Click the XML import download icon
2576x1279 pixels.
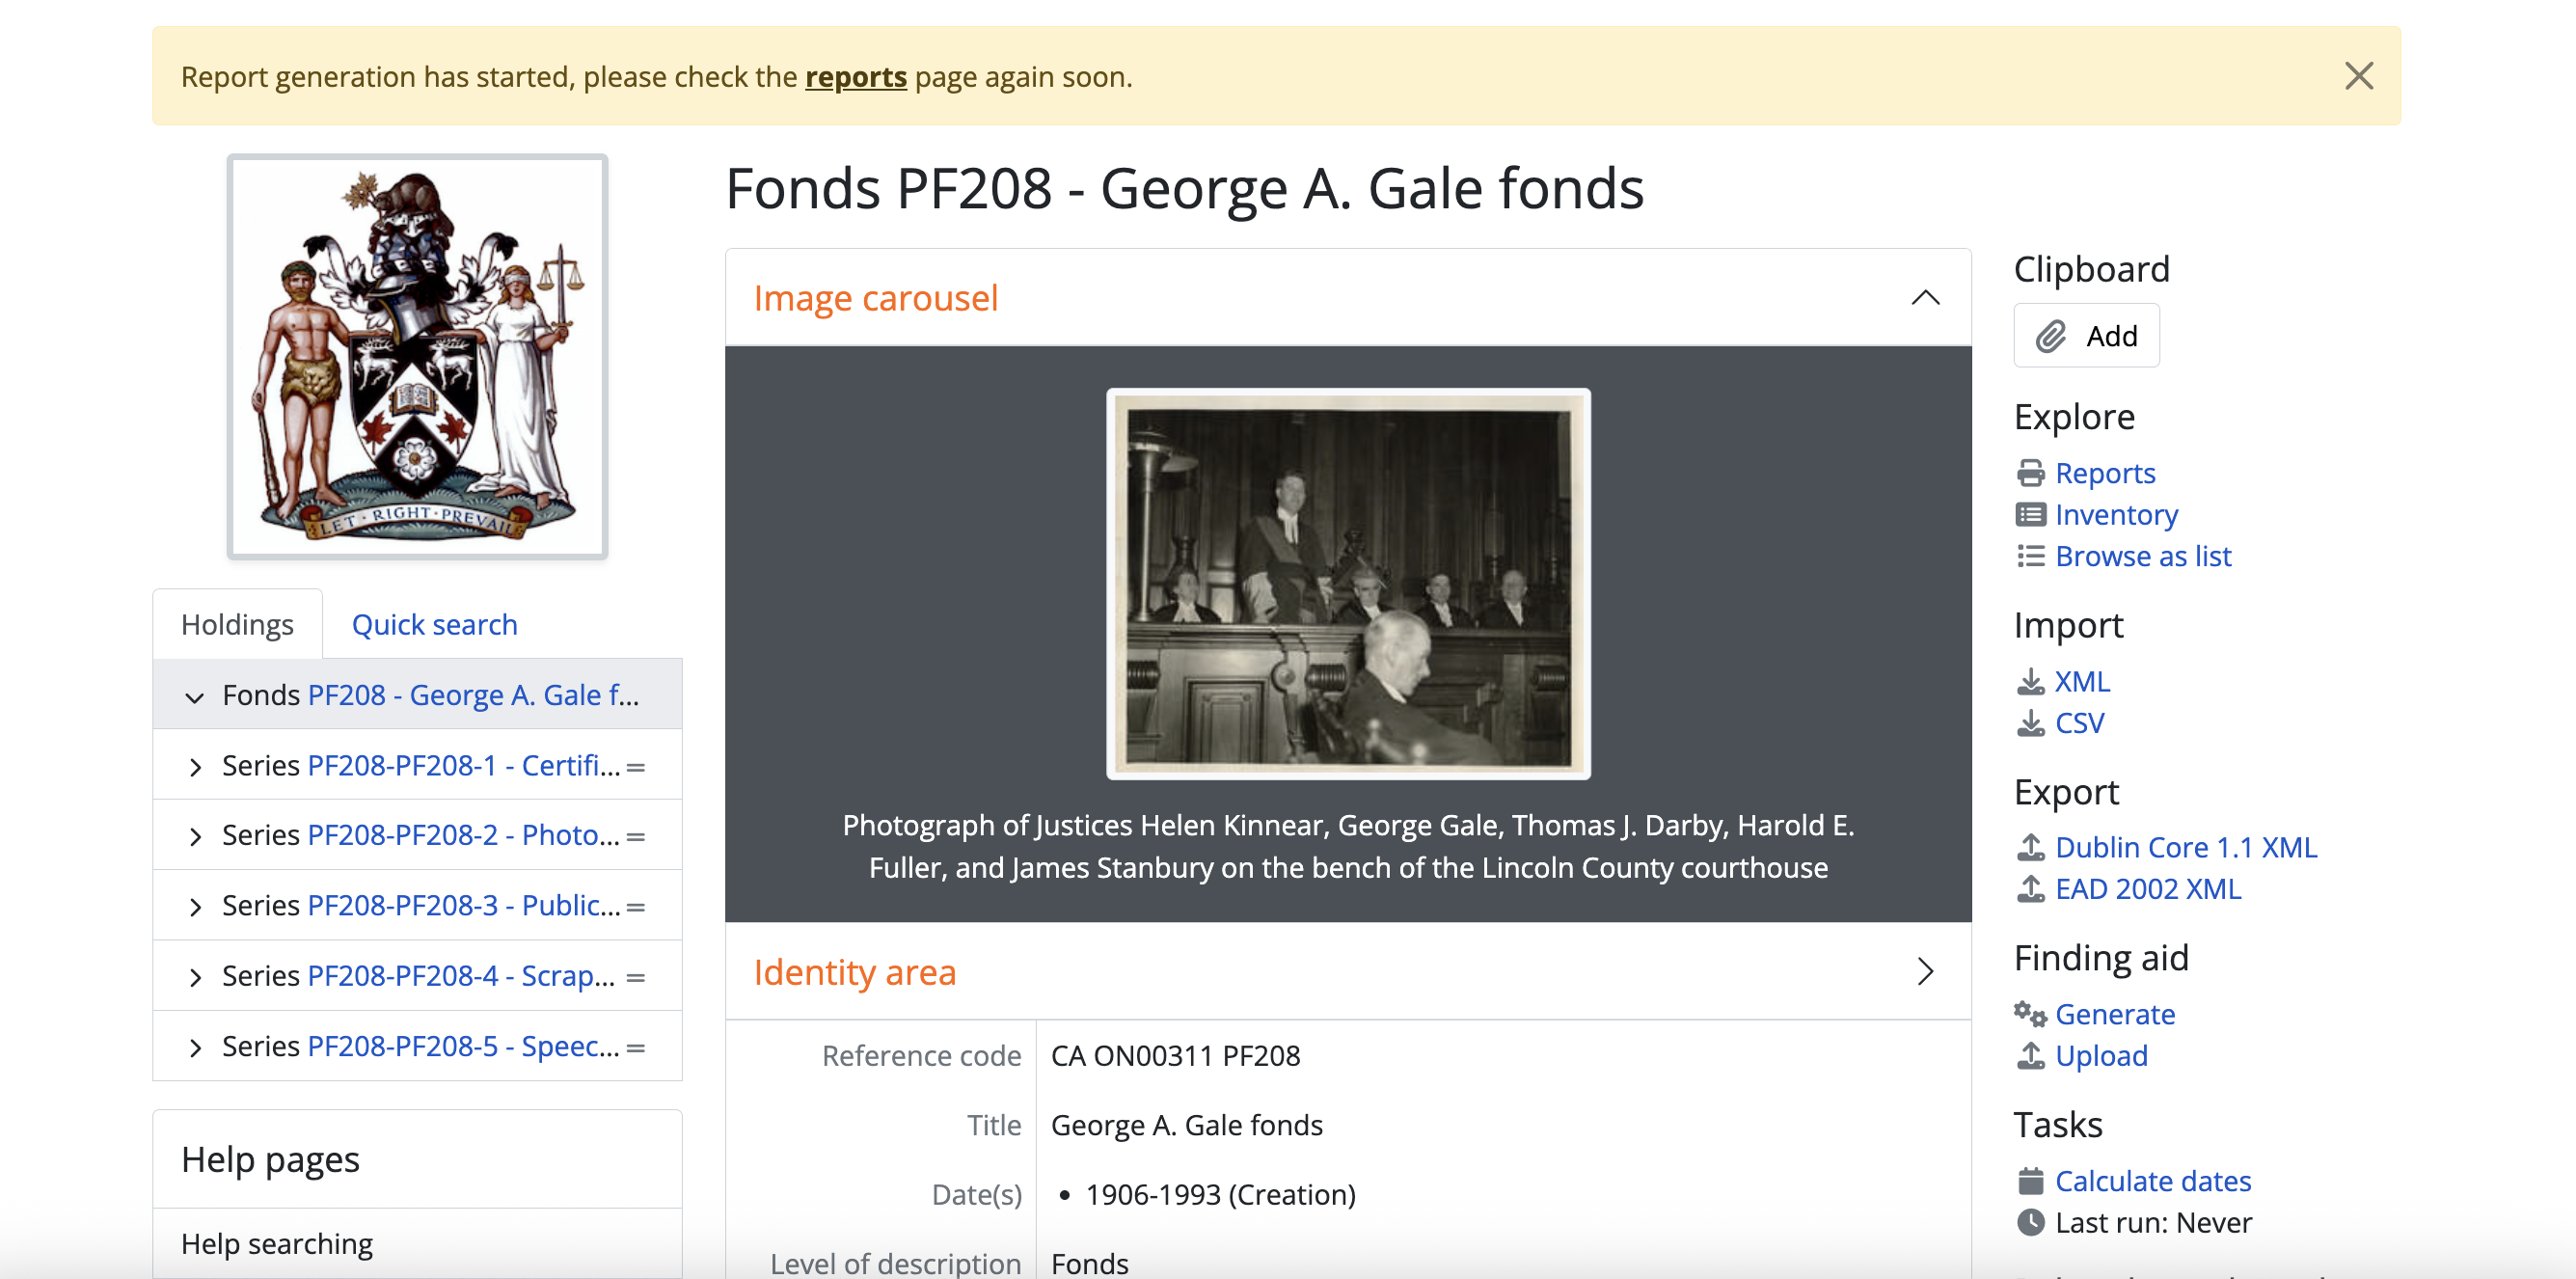(2030, 682)
